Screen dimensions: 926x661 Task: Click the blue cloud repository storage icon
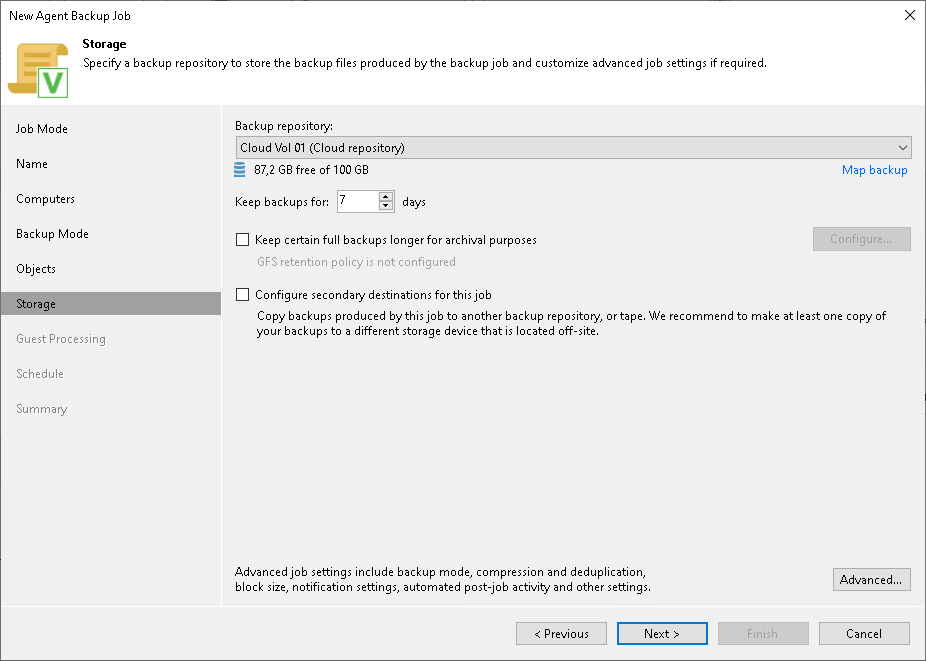tap(239, 170)
